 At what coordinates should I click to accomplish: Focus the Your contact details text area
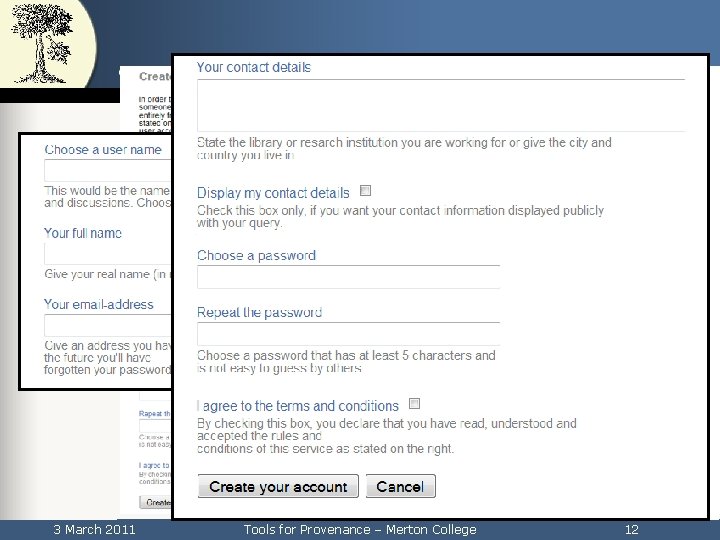tap(441, 106)
